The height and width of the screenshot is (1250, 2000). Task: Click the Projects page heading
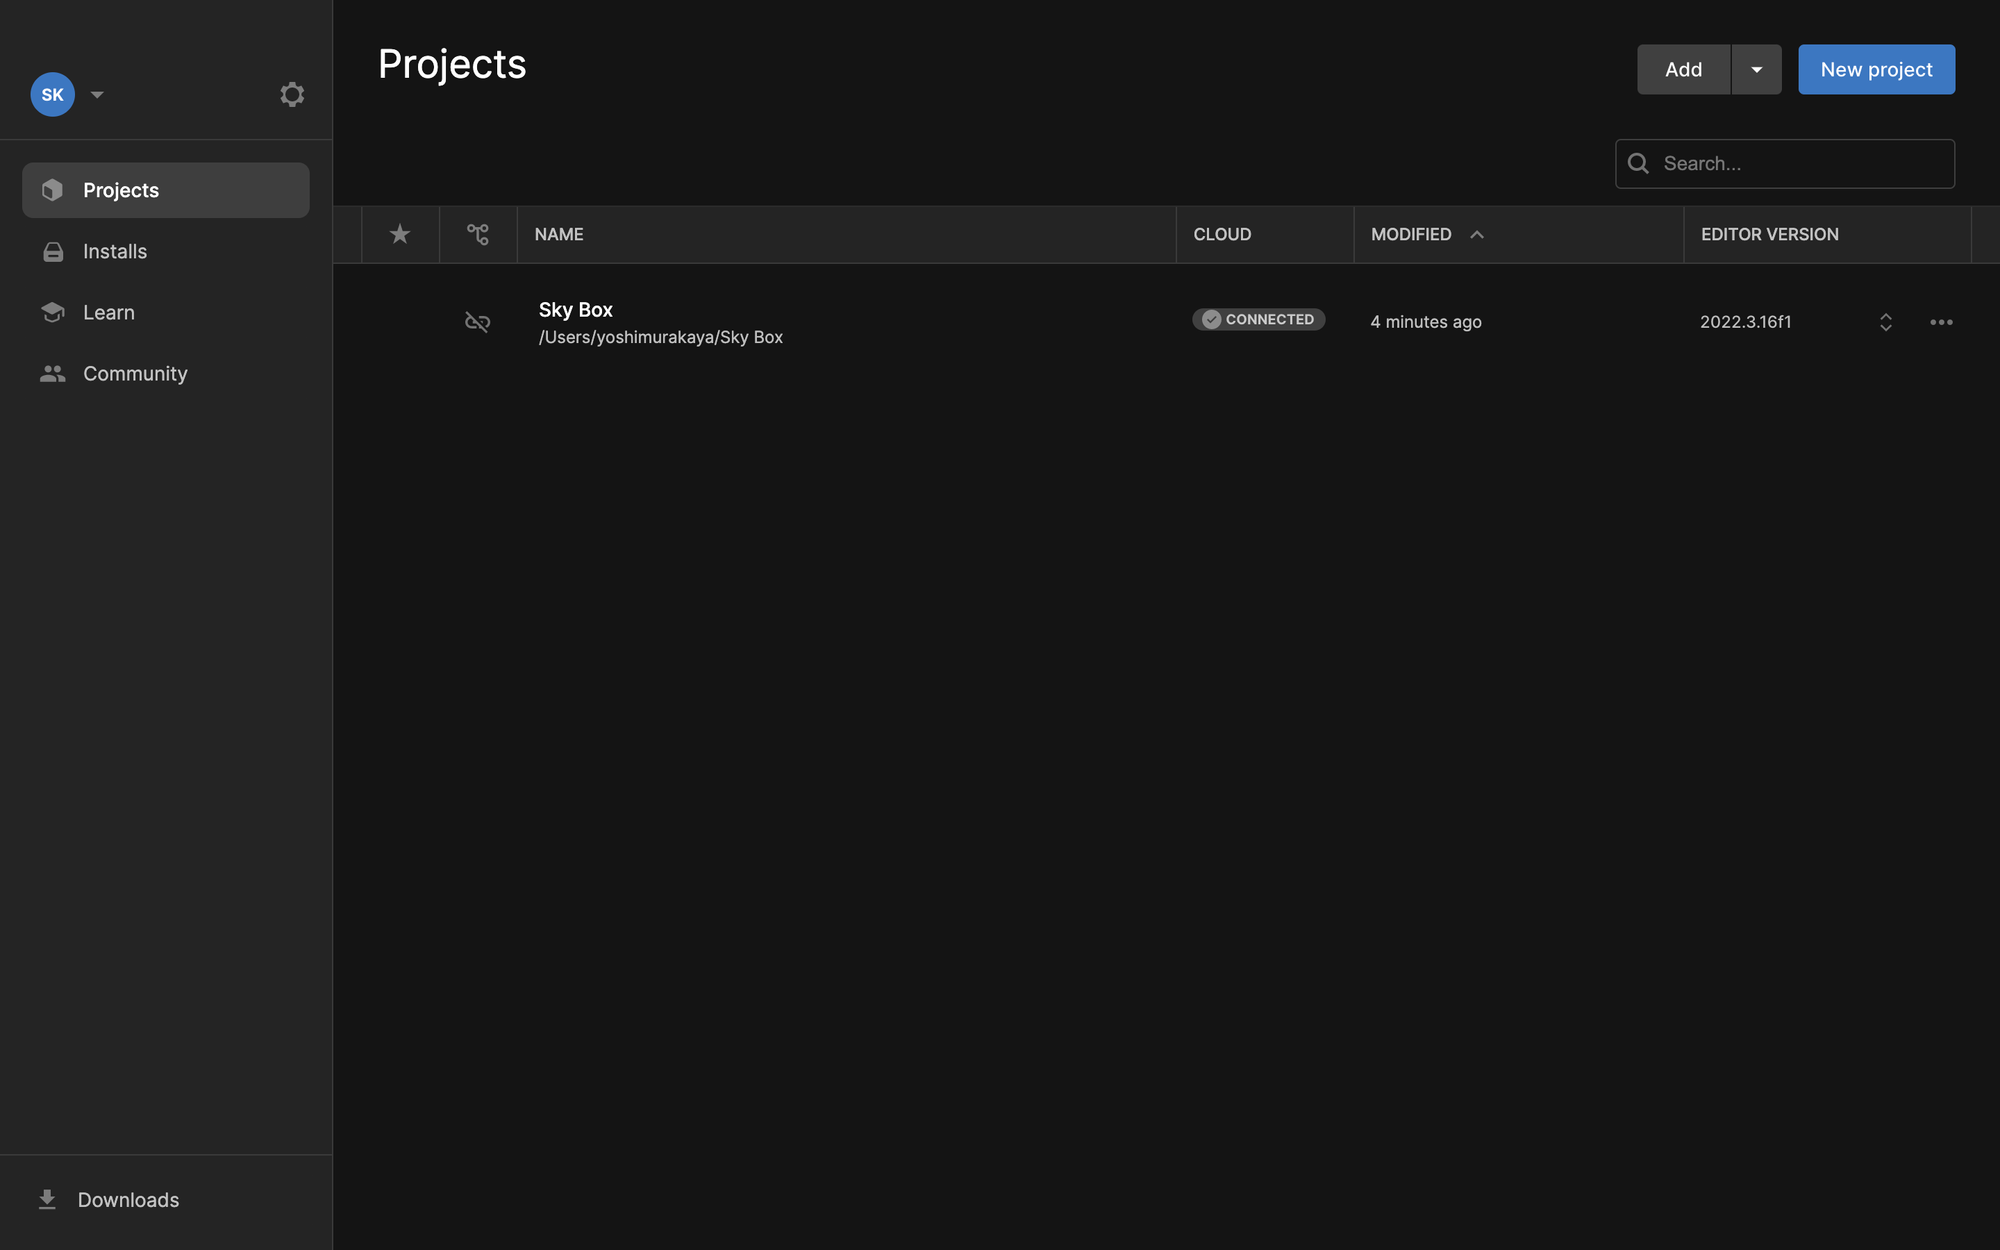452,65
